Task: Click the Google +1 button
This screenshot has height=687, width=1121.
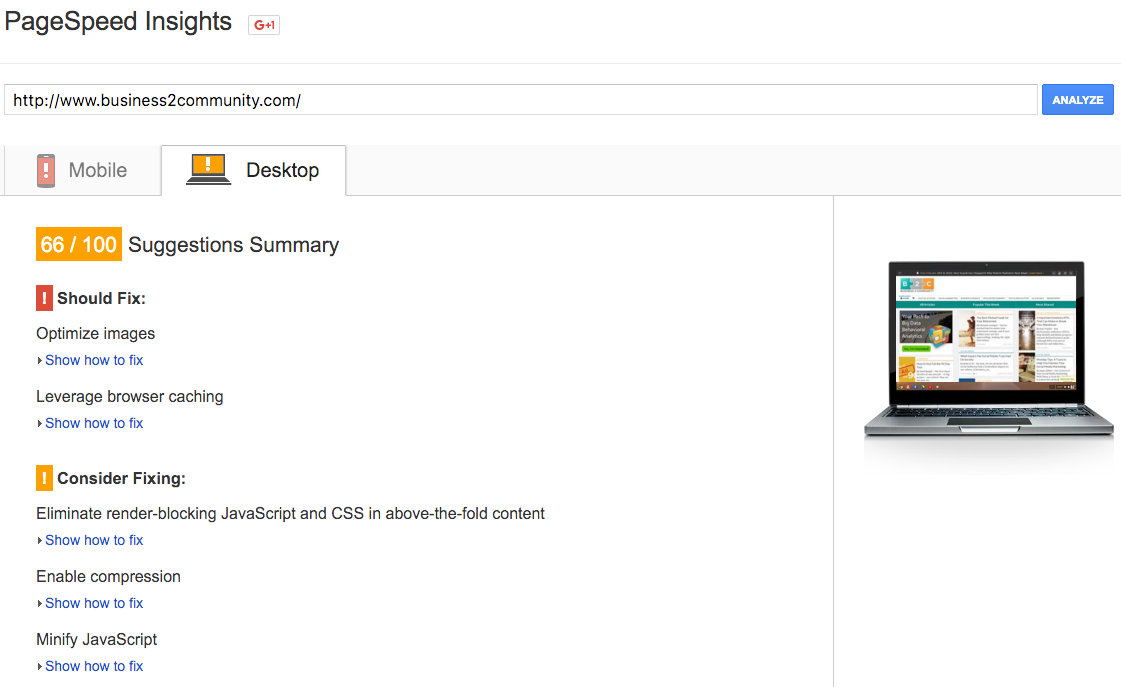Action: [x=264, y=25]
